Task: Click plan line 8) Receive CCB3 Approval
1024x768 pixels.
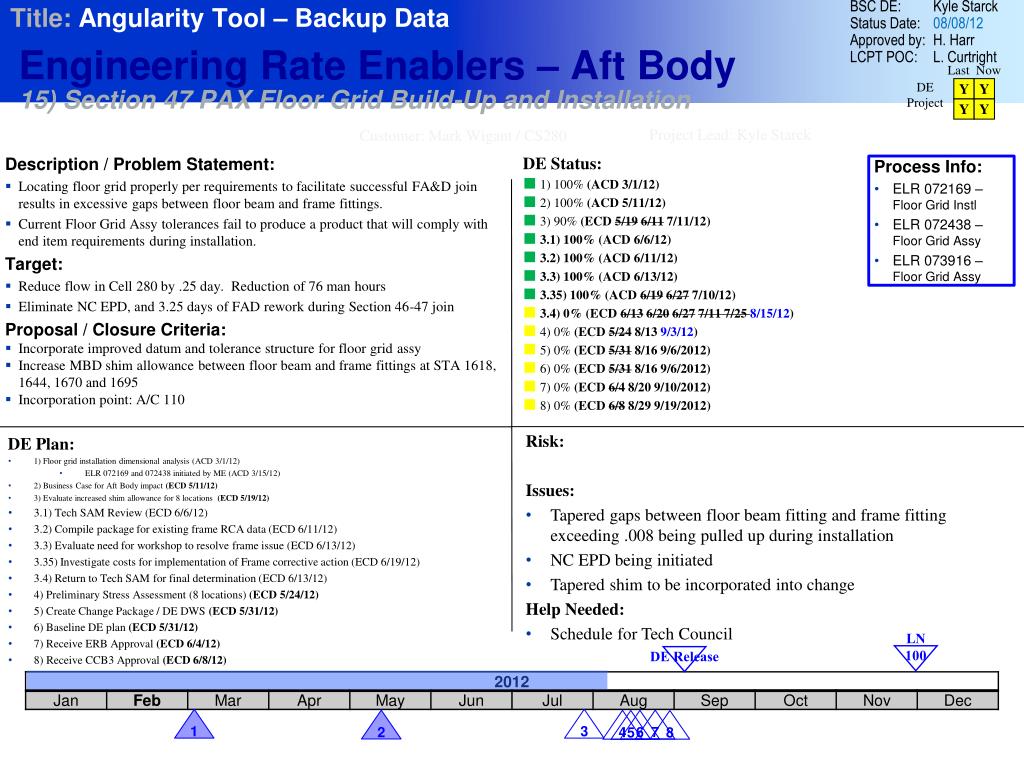Action: (x=129, y=660)
